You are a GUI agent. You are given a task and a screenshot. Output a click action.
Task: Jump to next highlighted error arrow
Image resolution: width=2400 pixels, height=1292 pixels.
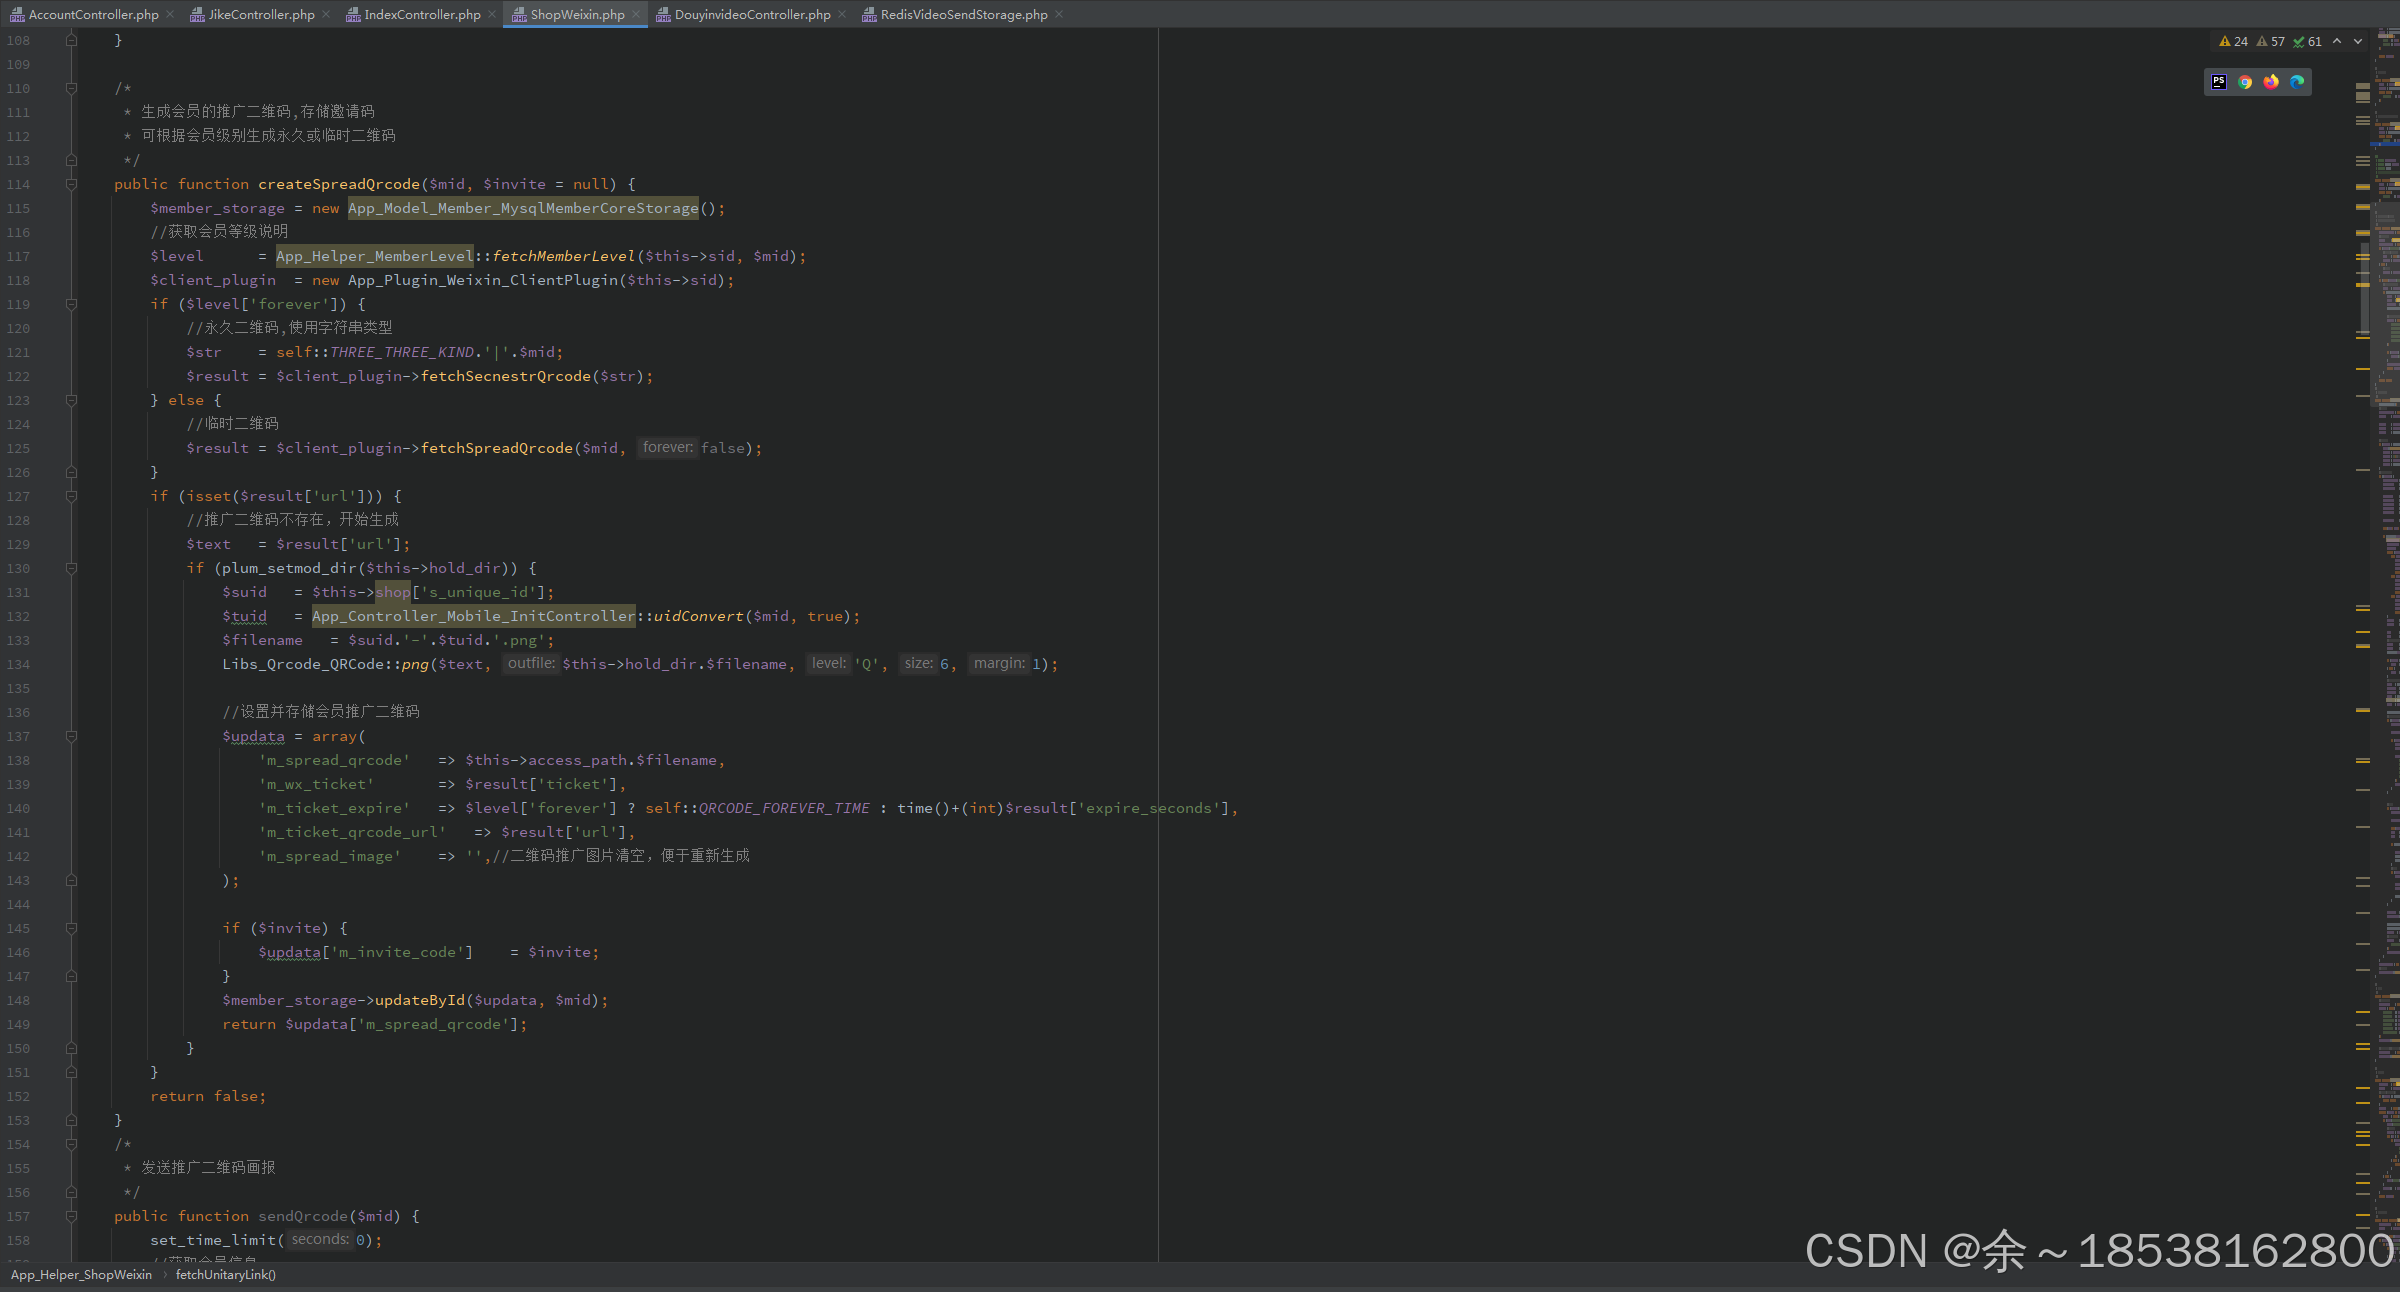coord(2358,42)
